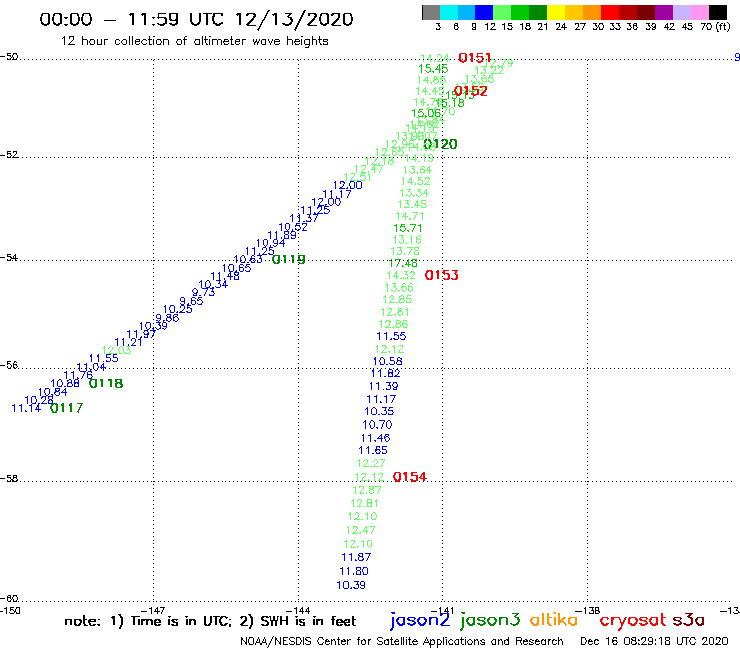Click the '70 (ft)' scale label
The height and width of the screenshot is (650, 740).
715,27
